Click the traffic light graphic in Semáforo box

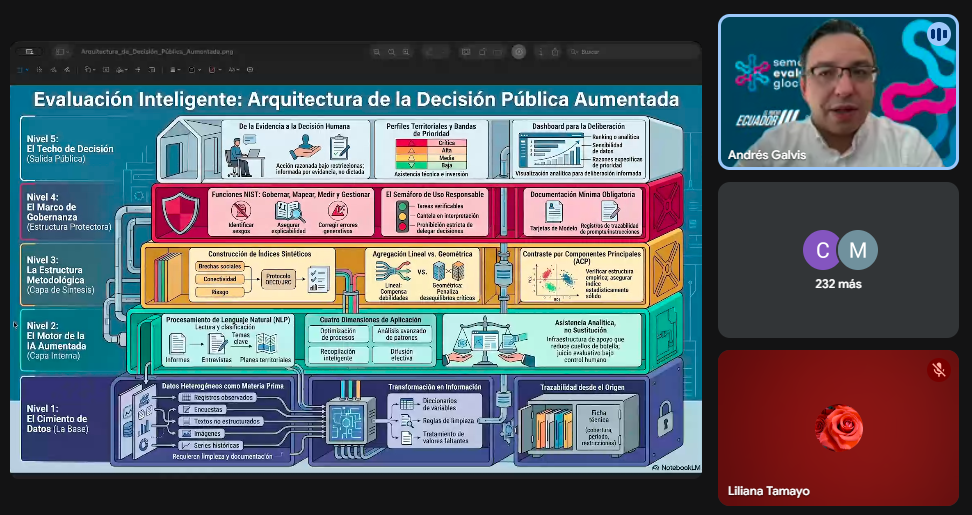pos(403,216)
